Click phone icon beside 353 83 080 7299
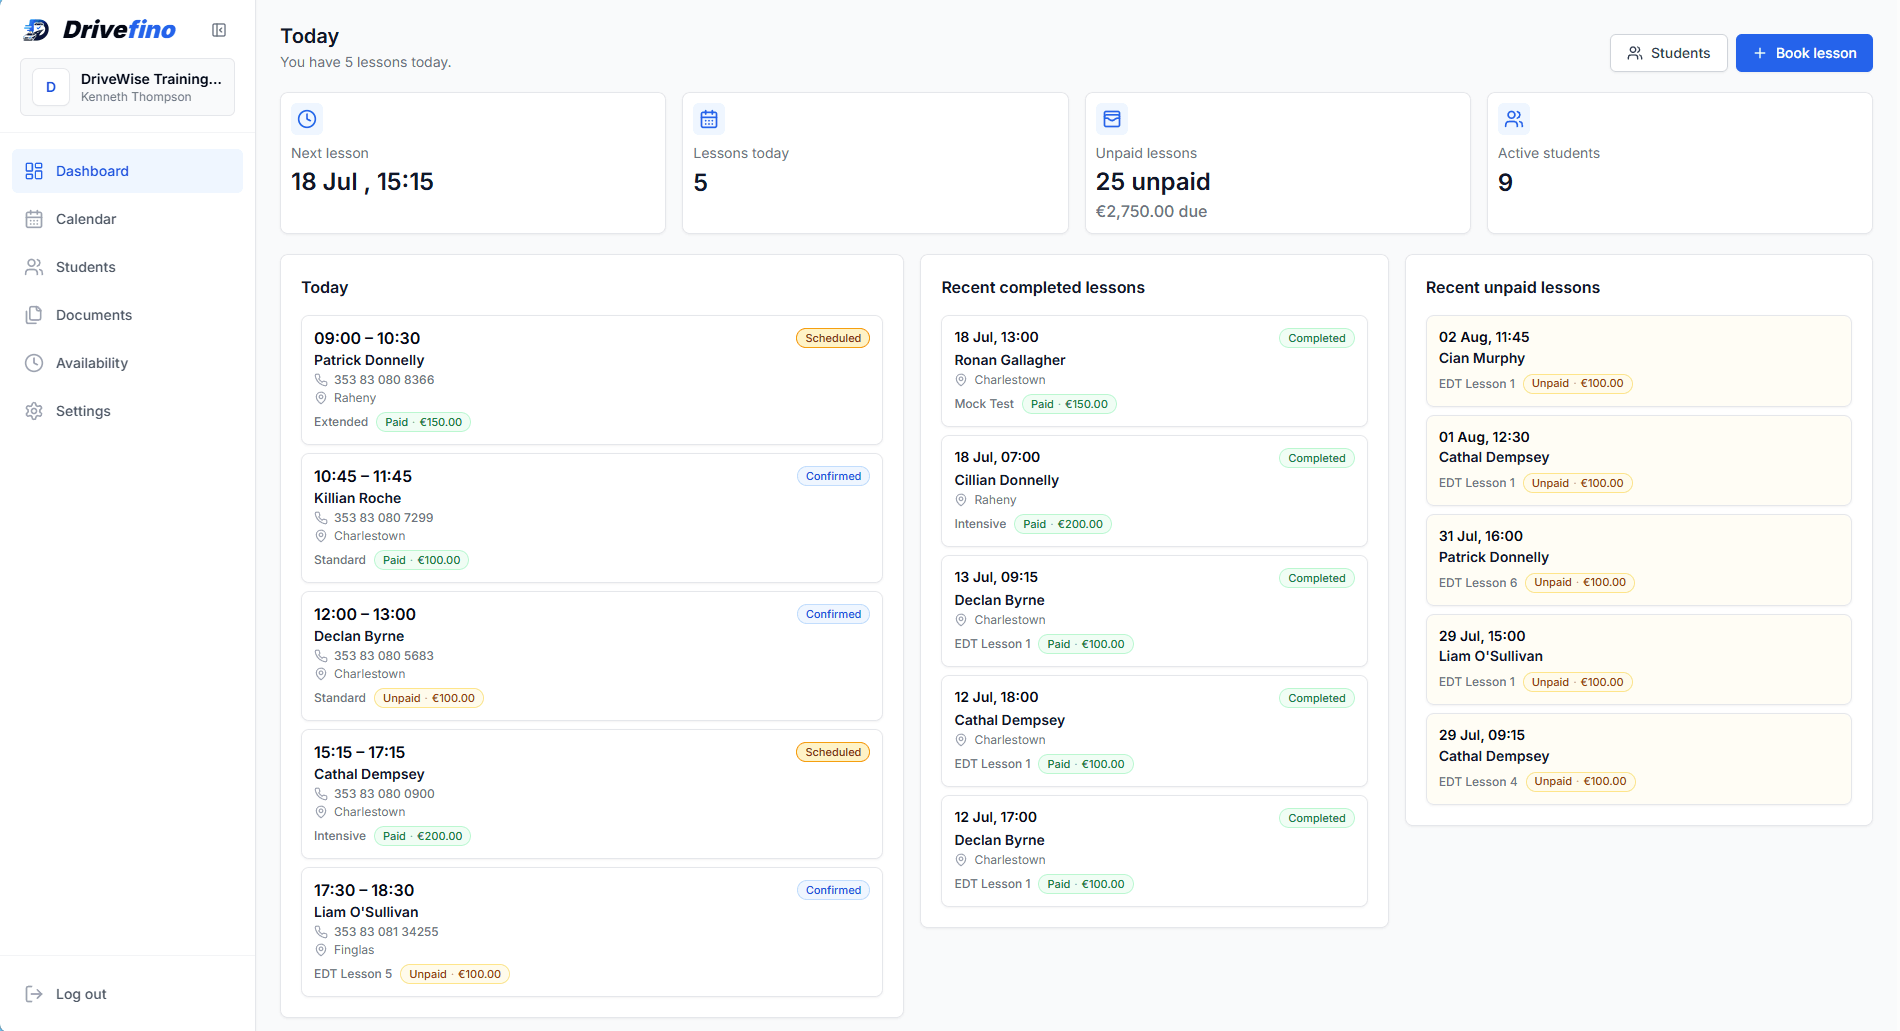 (321, 518)
